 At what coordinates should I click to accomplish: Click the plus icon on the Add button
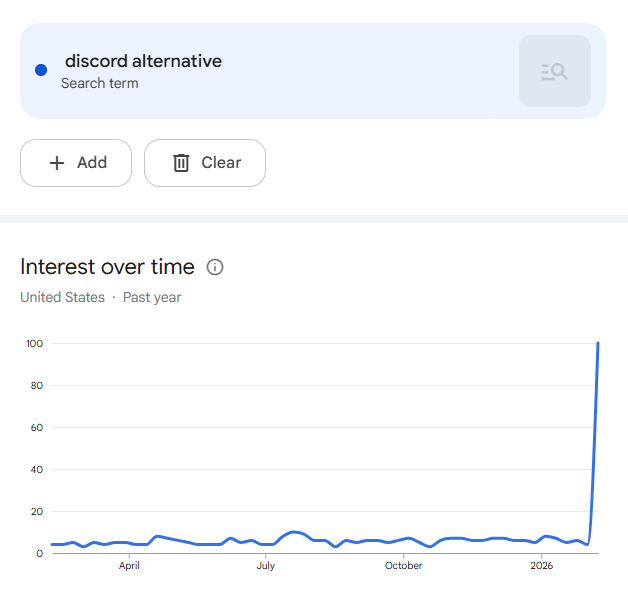pos(57,163)
